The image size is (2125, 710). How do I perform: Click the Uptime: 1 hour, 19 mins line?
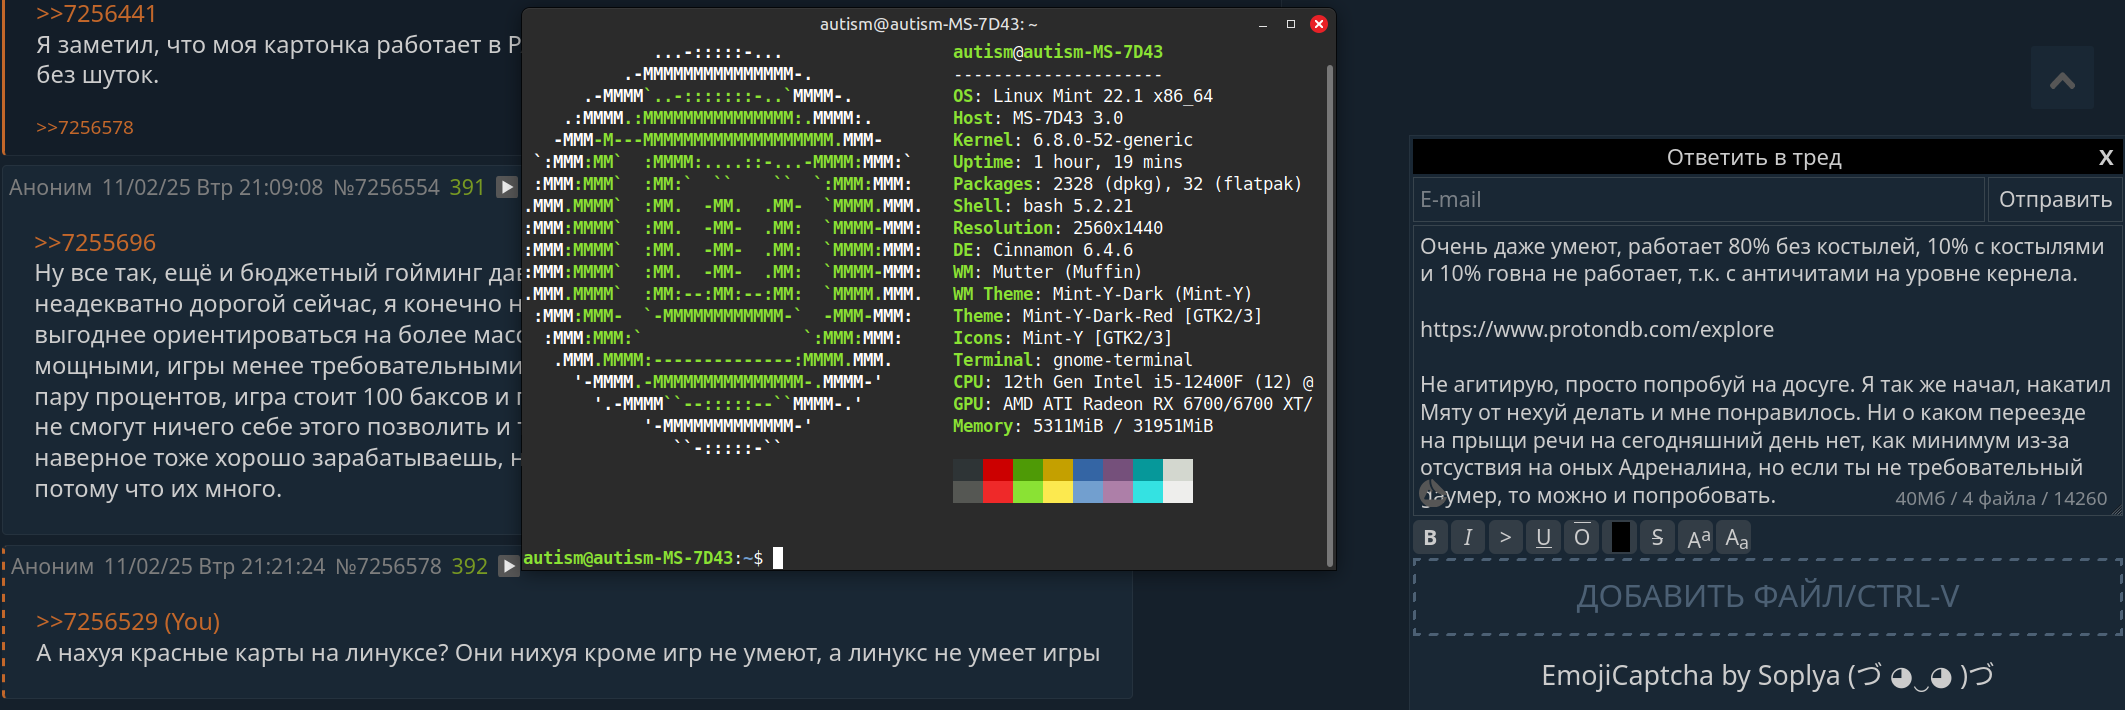1068,162
